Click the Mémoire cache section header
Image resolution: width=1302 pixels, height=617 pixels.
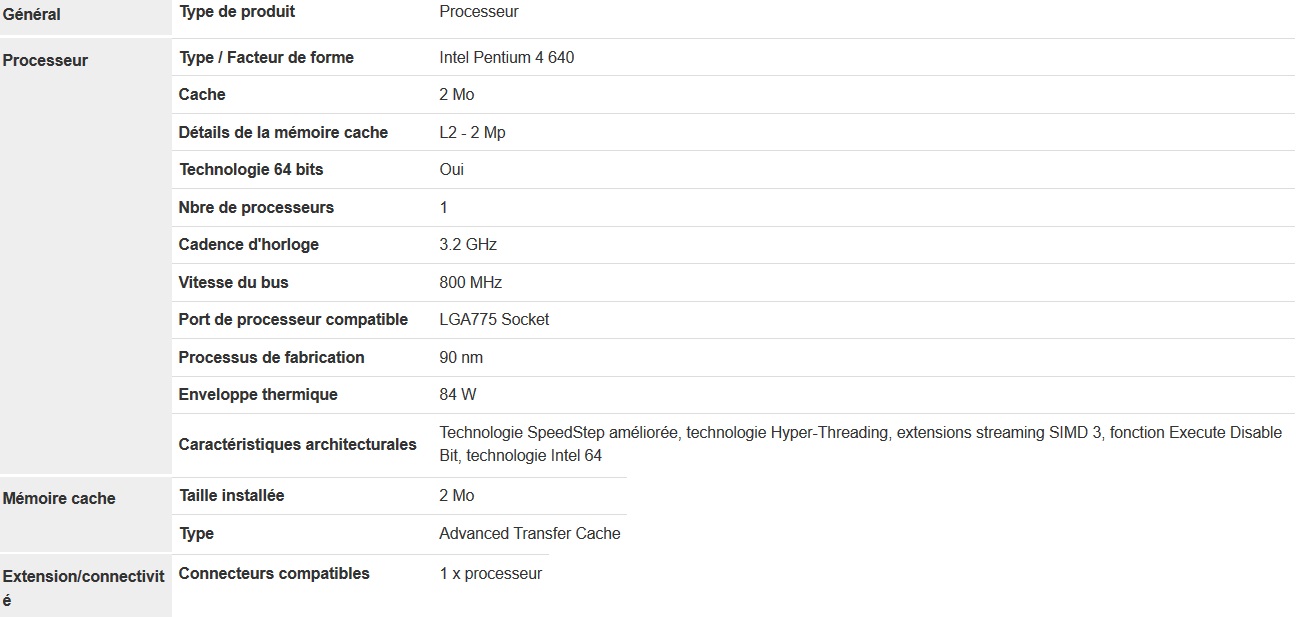[x=59, y=498]
